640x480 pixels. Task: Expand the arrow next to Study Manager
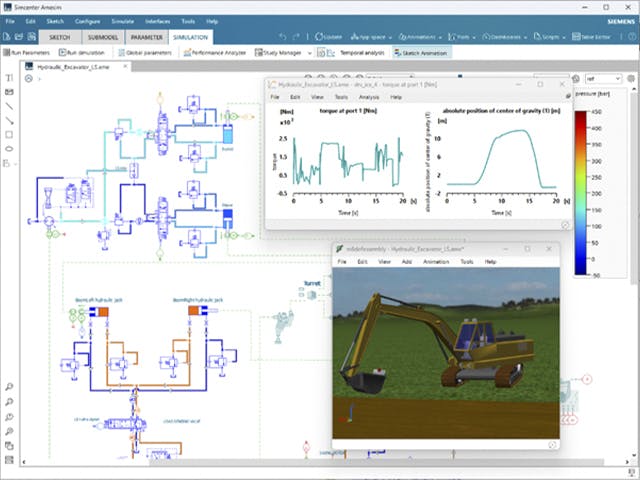click(309, 53)
